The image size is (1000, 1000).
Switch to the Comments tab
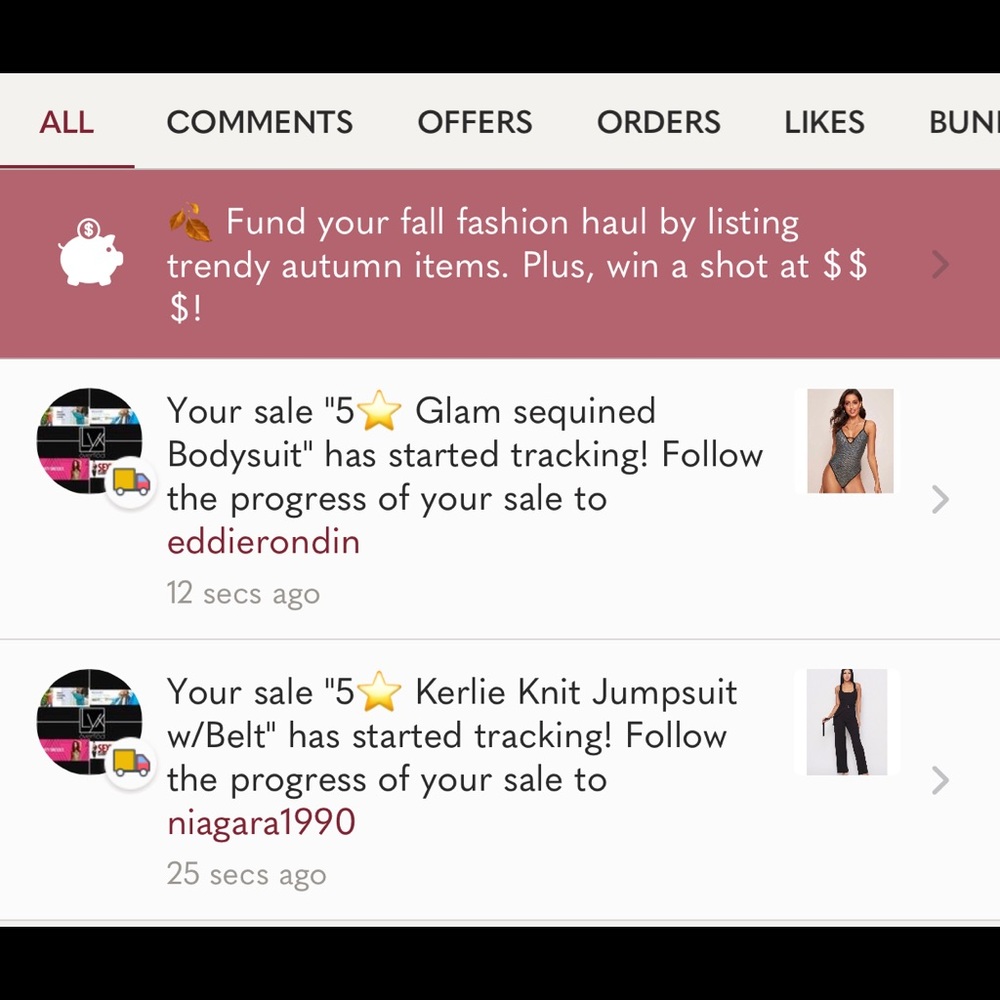(x=260, y=122)
